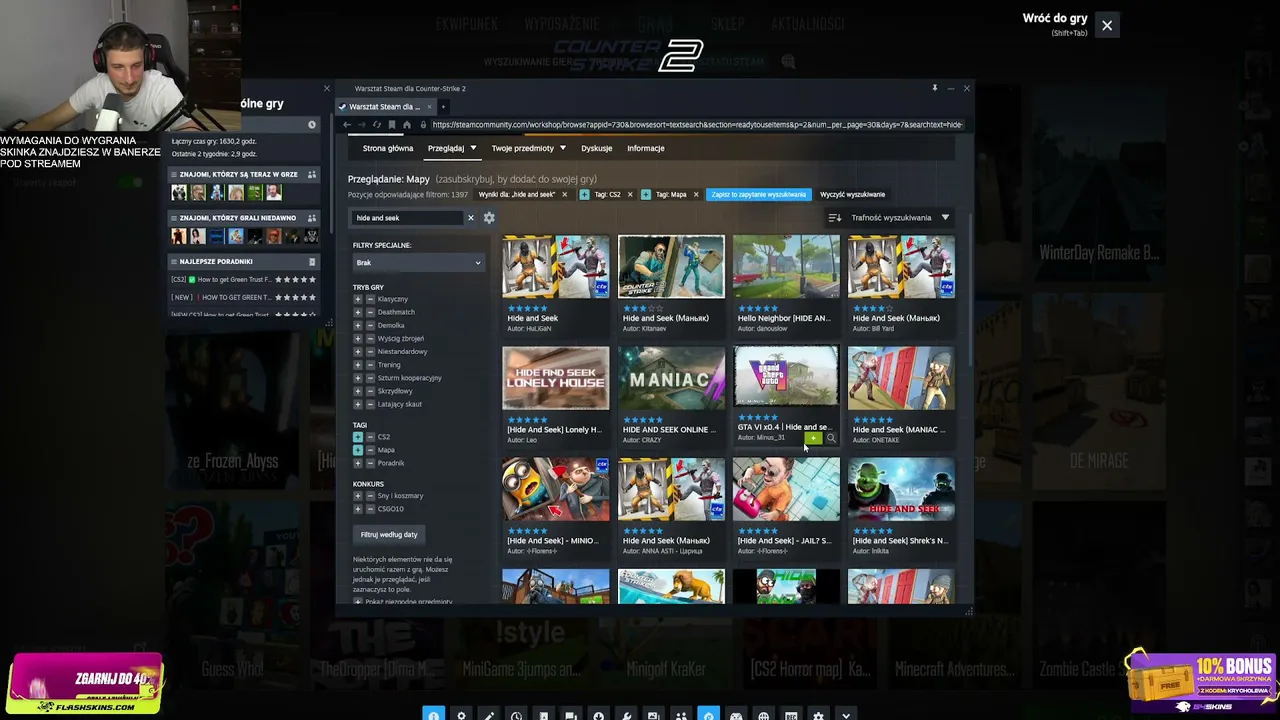
Task: Open overlay settings gear in bottom toolbar
Action: click(x=818, y=715)
